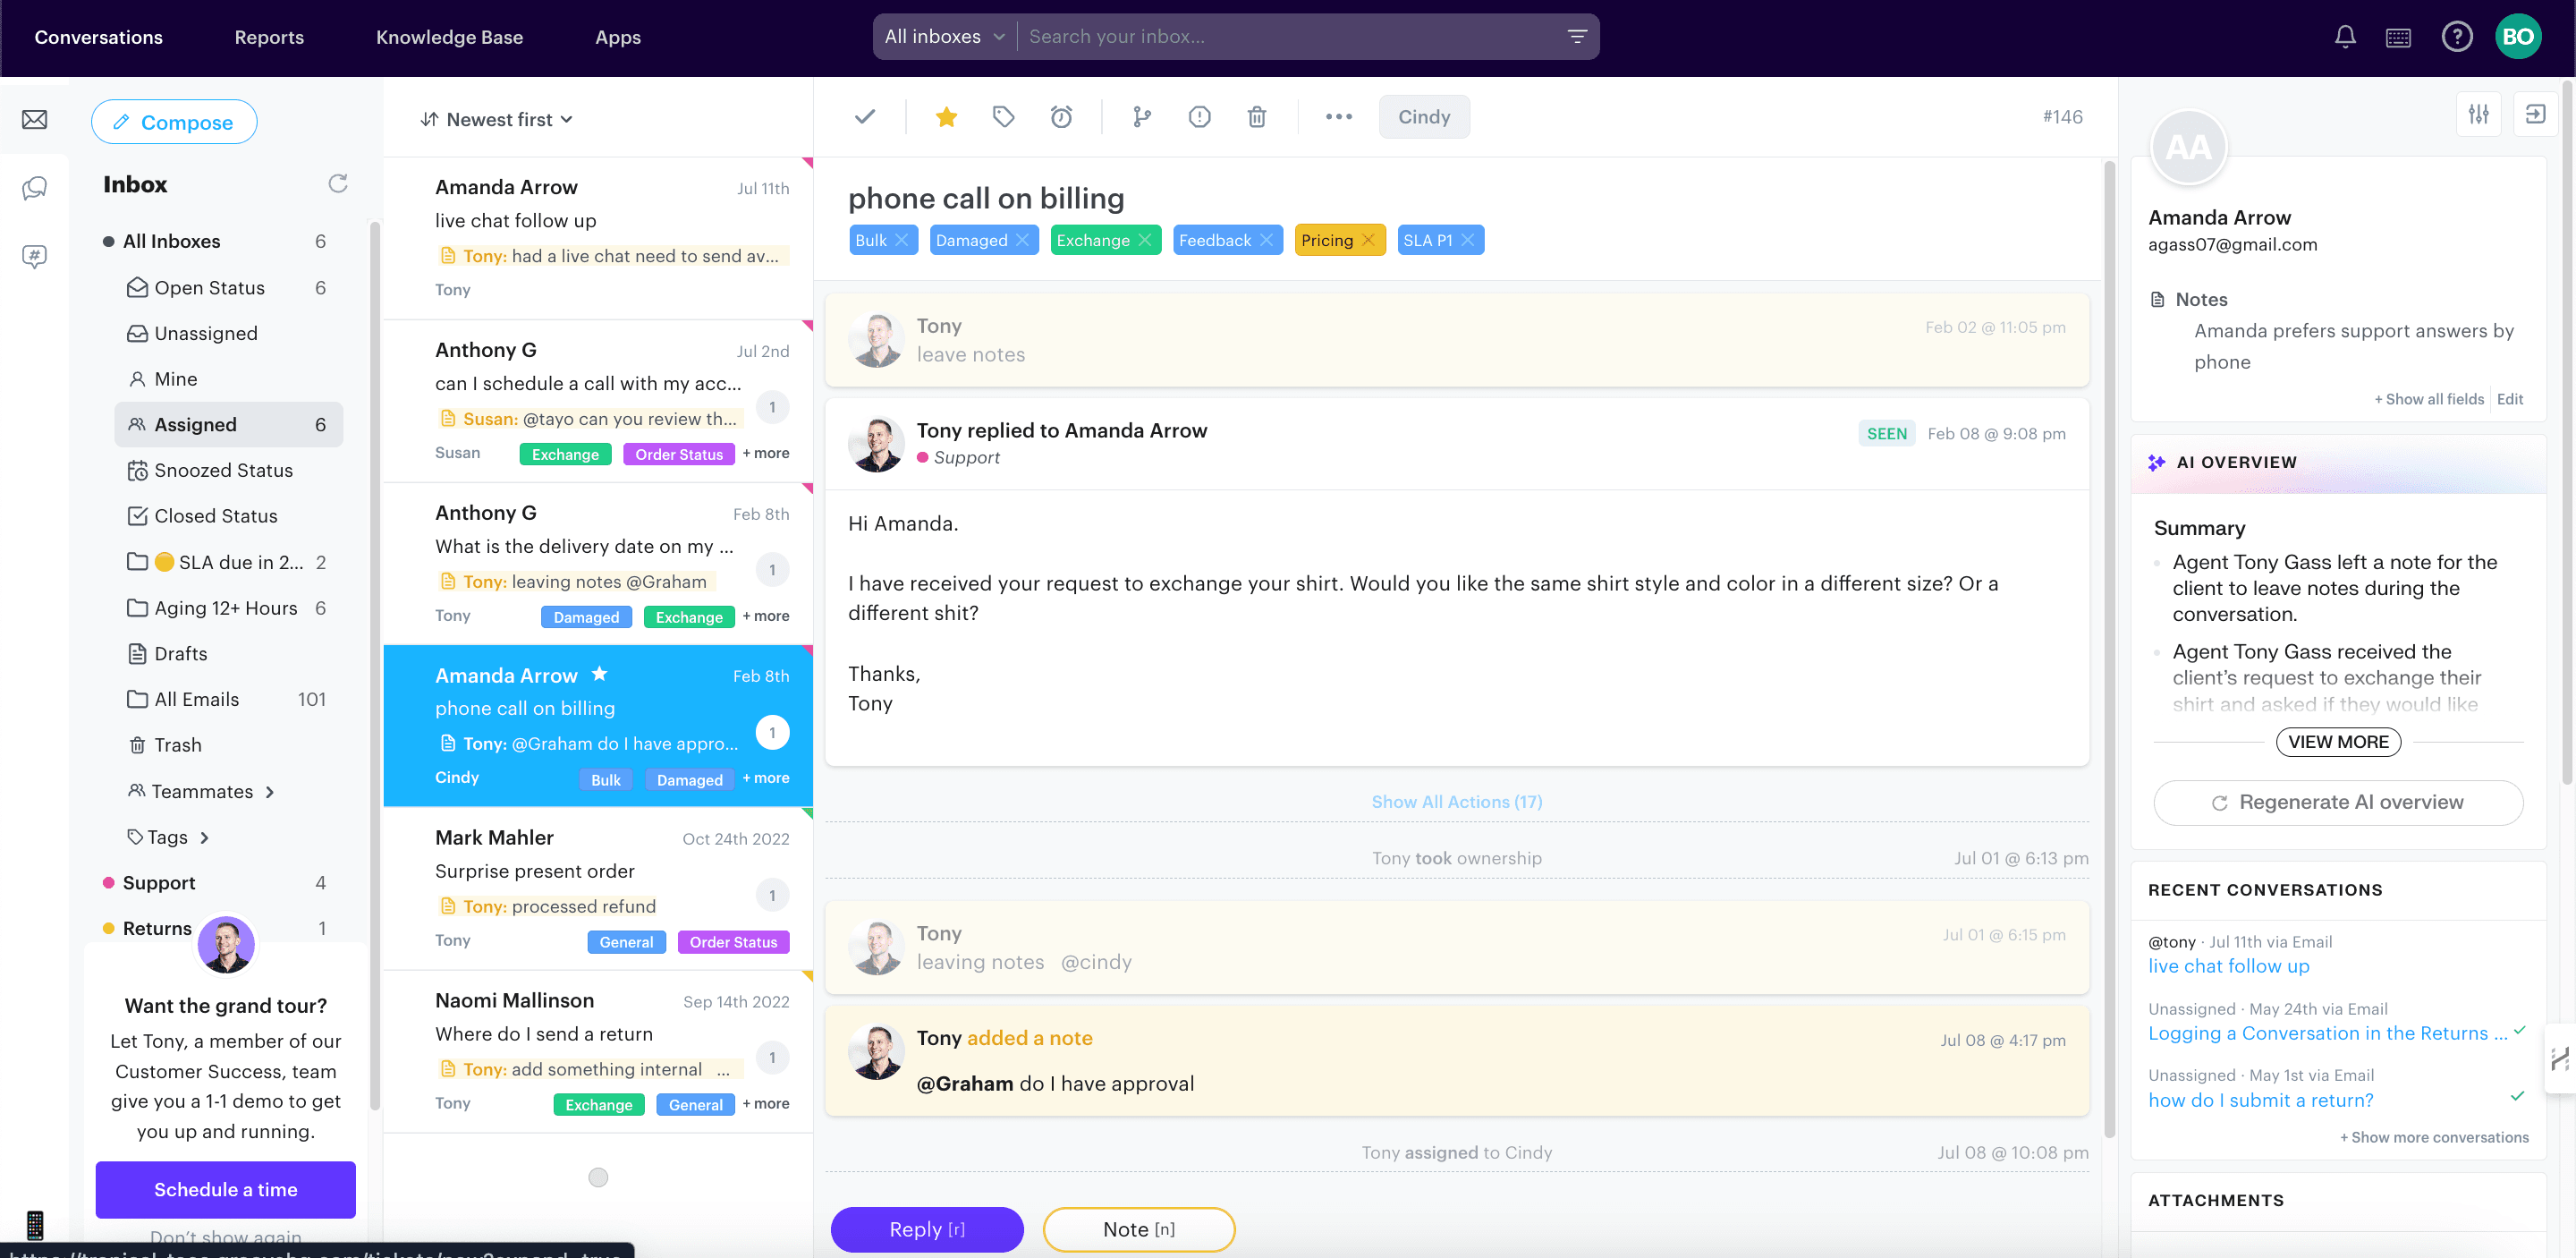Switch to the Knowledge Base tab

coord(450,37)
